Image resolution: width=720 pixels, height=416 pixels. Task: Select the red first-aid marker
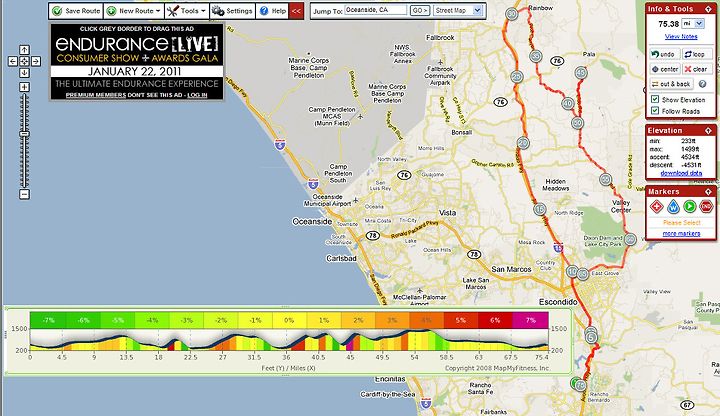coord(657,206)
